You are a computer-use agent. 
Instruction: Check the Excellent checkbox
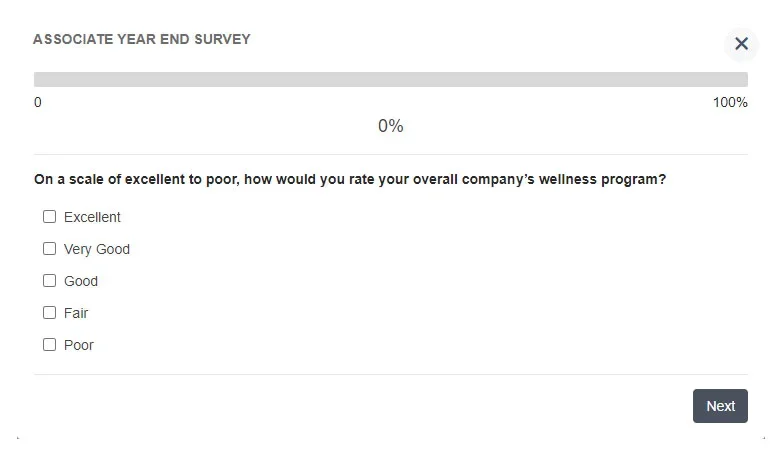click(x=49, y=216)
